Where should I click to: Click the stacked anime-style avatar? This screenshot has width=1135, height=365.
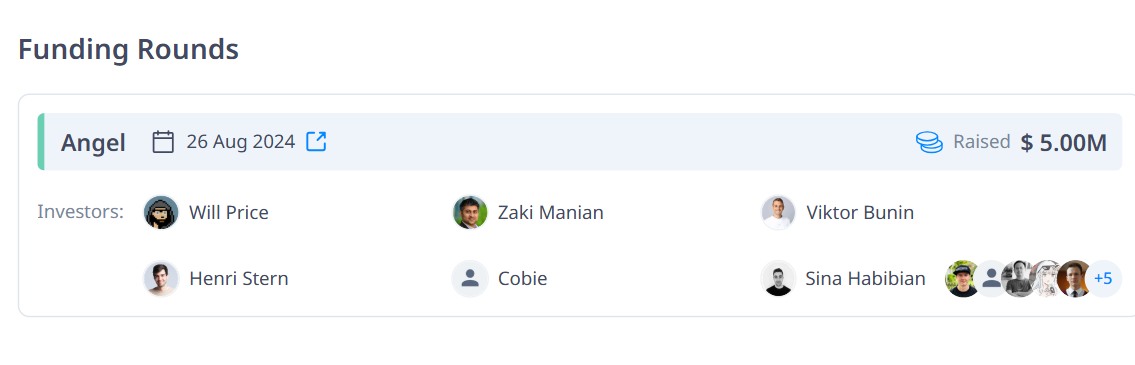point(1047,279)
